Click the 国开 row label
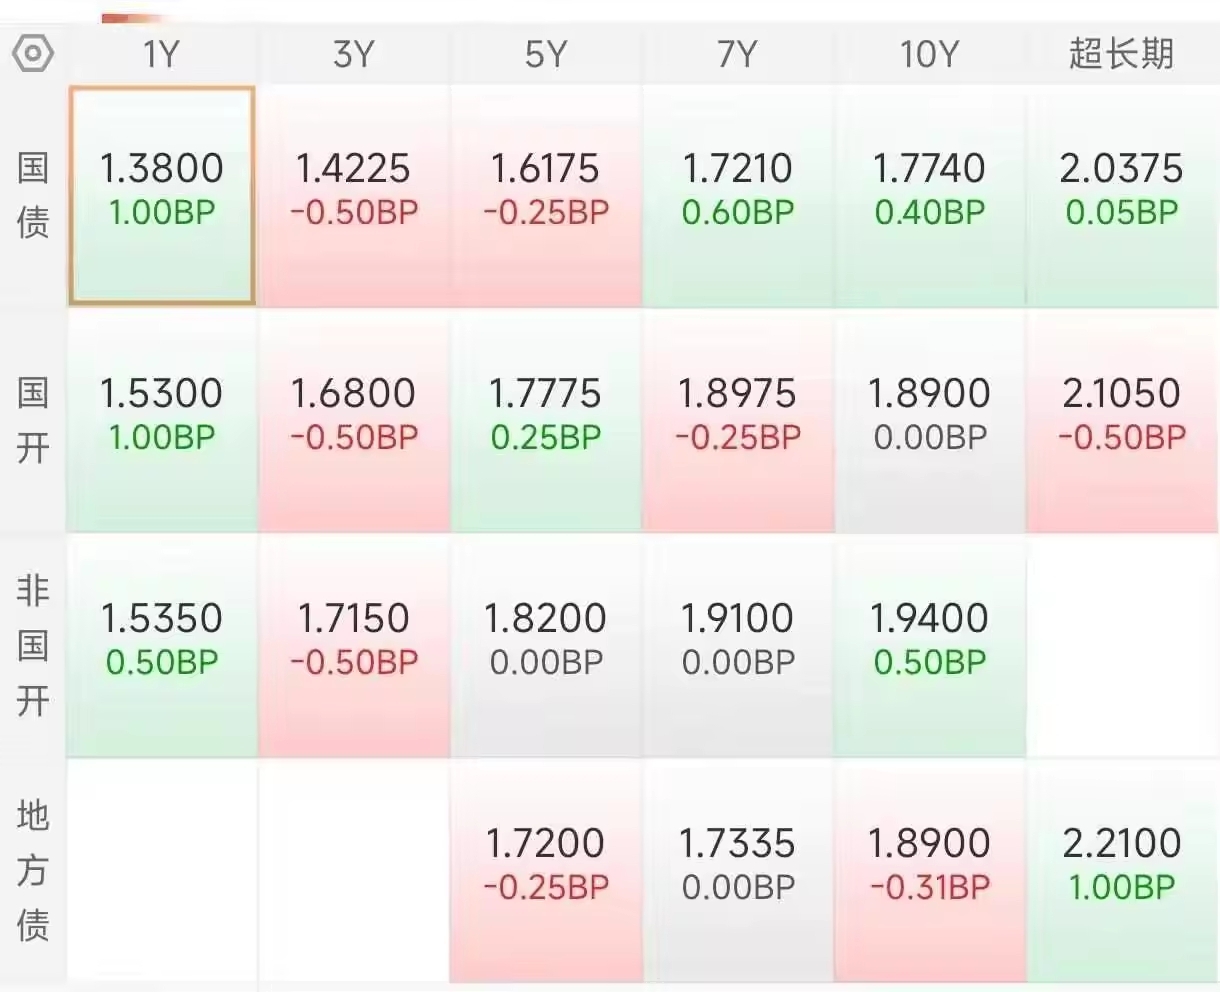Viewport: 1220px width, 992px height. coord(33,420)
